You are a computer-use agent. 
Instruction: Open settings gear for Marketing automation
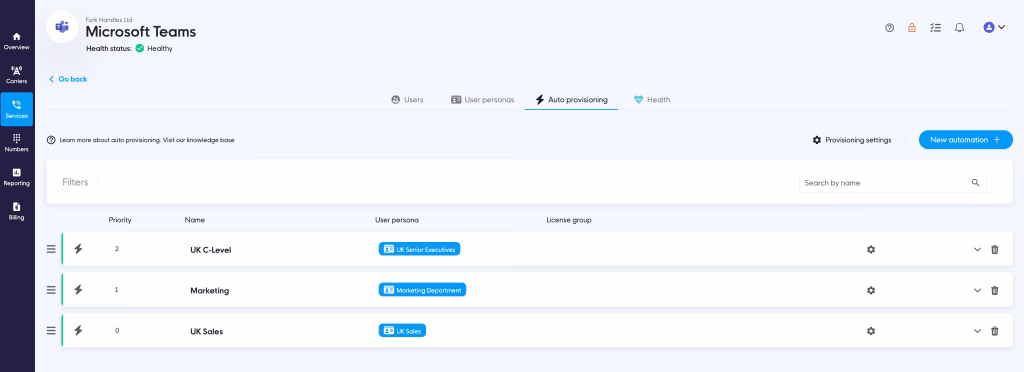tap(871, 290)
